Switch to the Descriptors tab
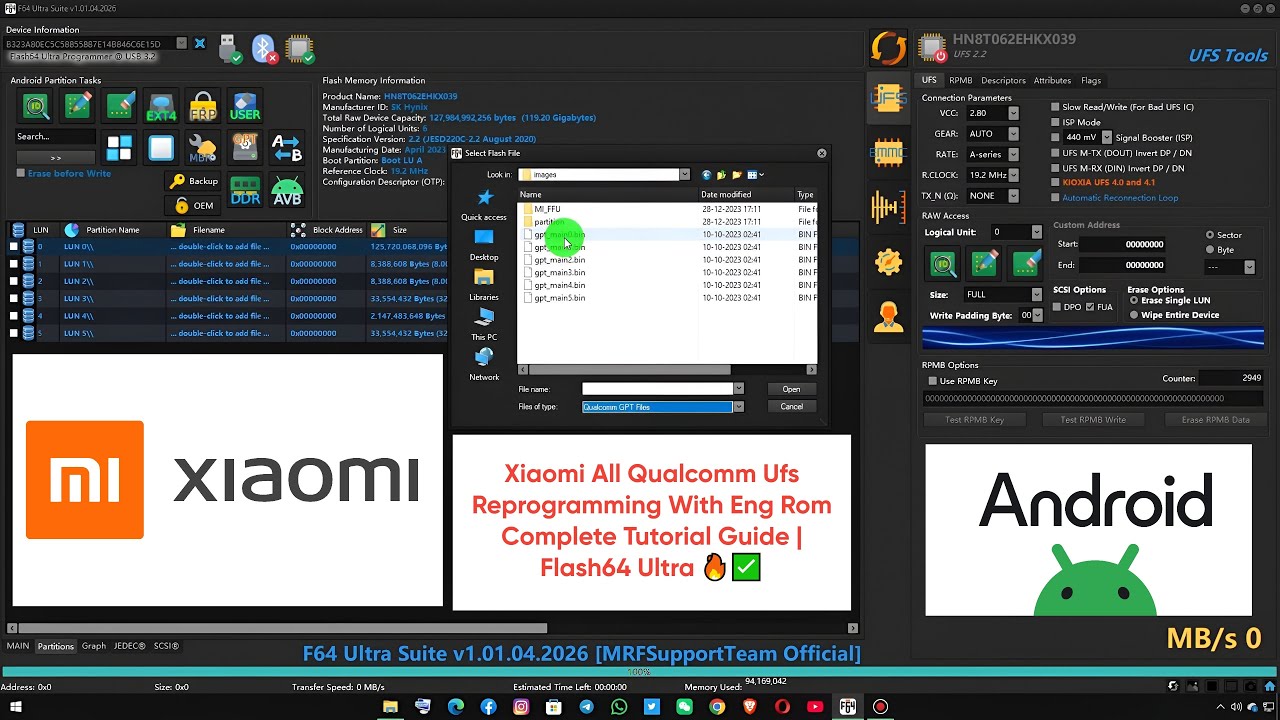The image size is (1280, 720). (x=1003, y=80)
